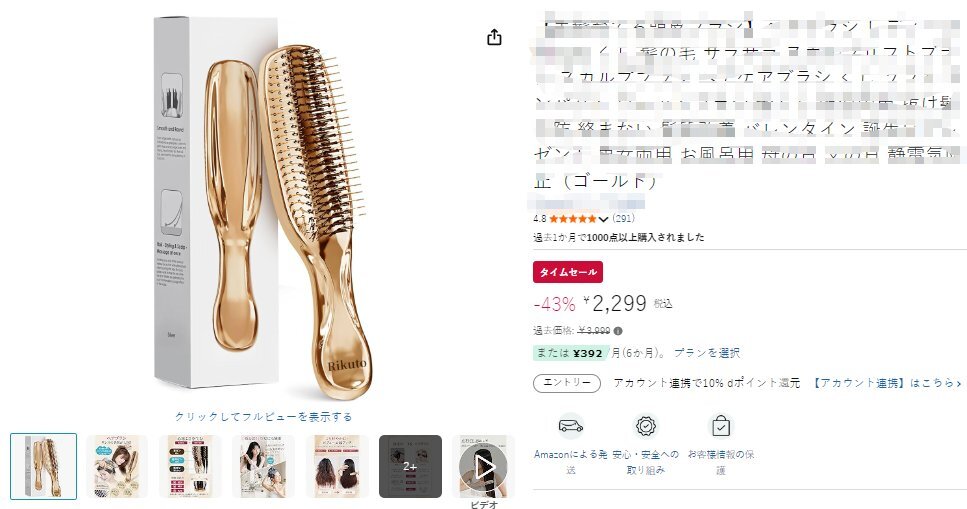Open 【アカウント連携】はこちら link
The width and height of the screenshot is (967, 509).
pos(885,383)
